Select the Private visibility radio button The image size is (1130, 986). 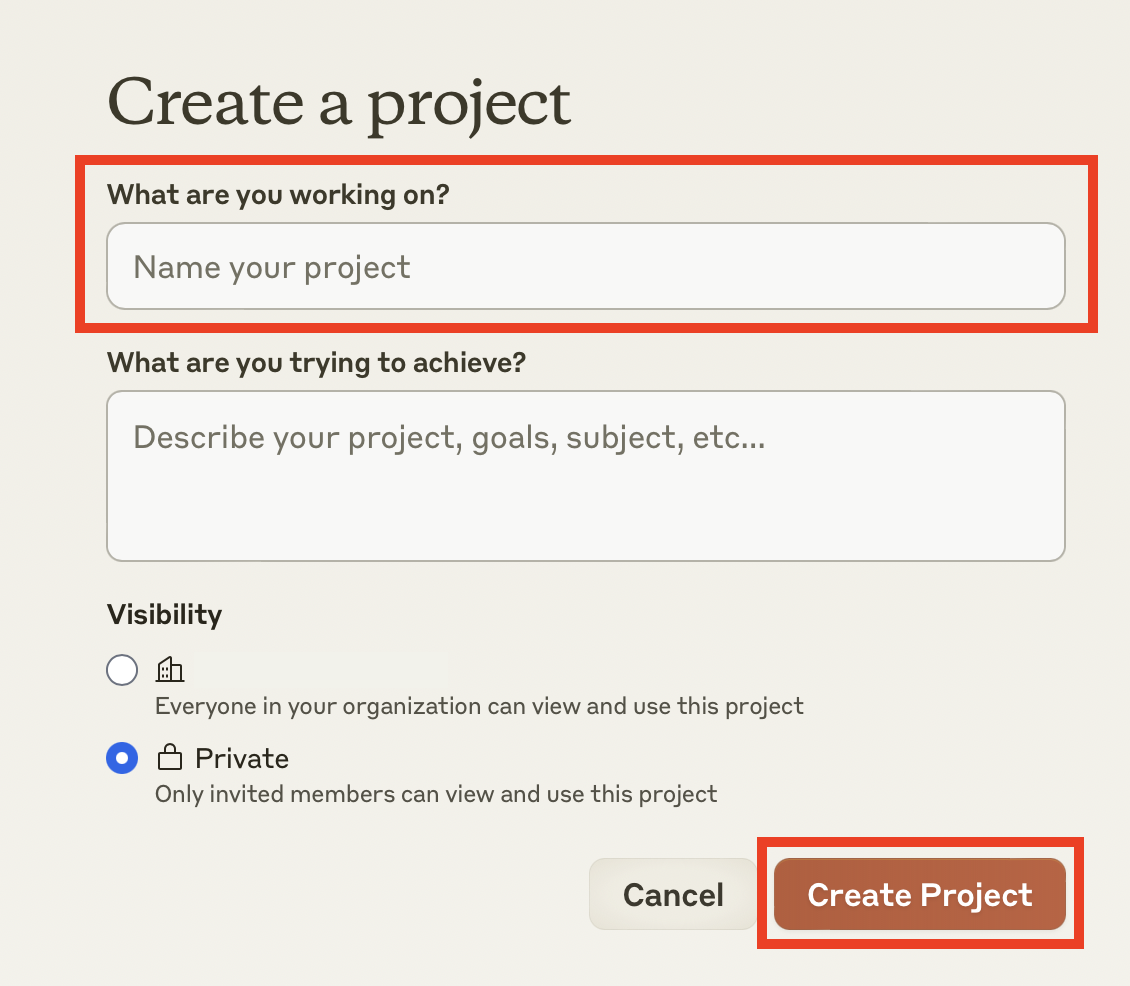tap(122, 757)
